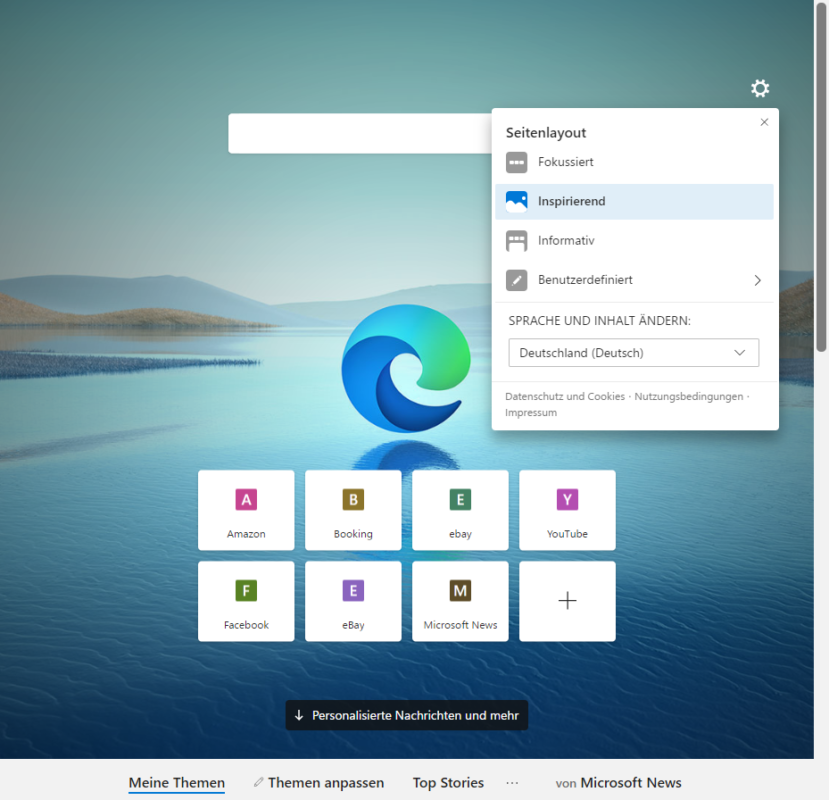Click the Fokussiert layout icon
Viewport: 829px width, 800px height.
click(516, 161)
